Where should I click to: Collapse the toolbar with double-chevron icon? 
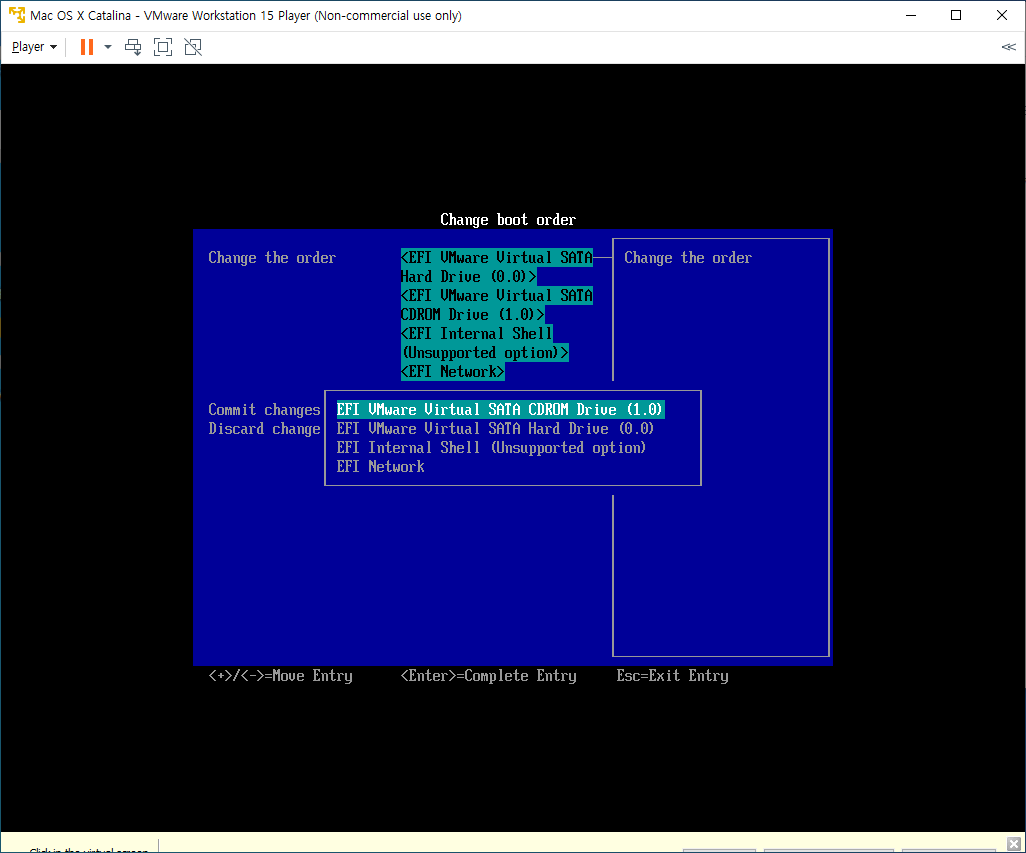point(1008,47)
